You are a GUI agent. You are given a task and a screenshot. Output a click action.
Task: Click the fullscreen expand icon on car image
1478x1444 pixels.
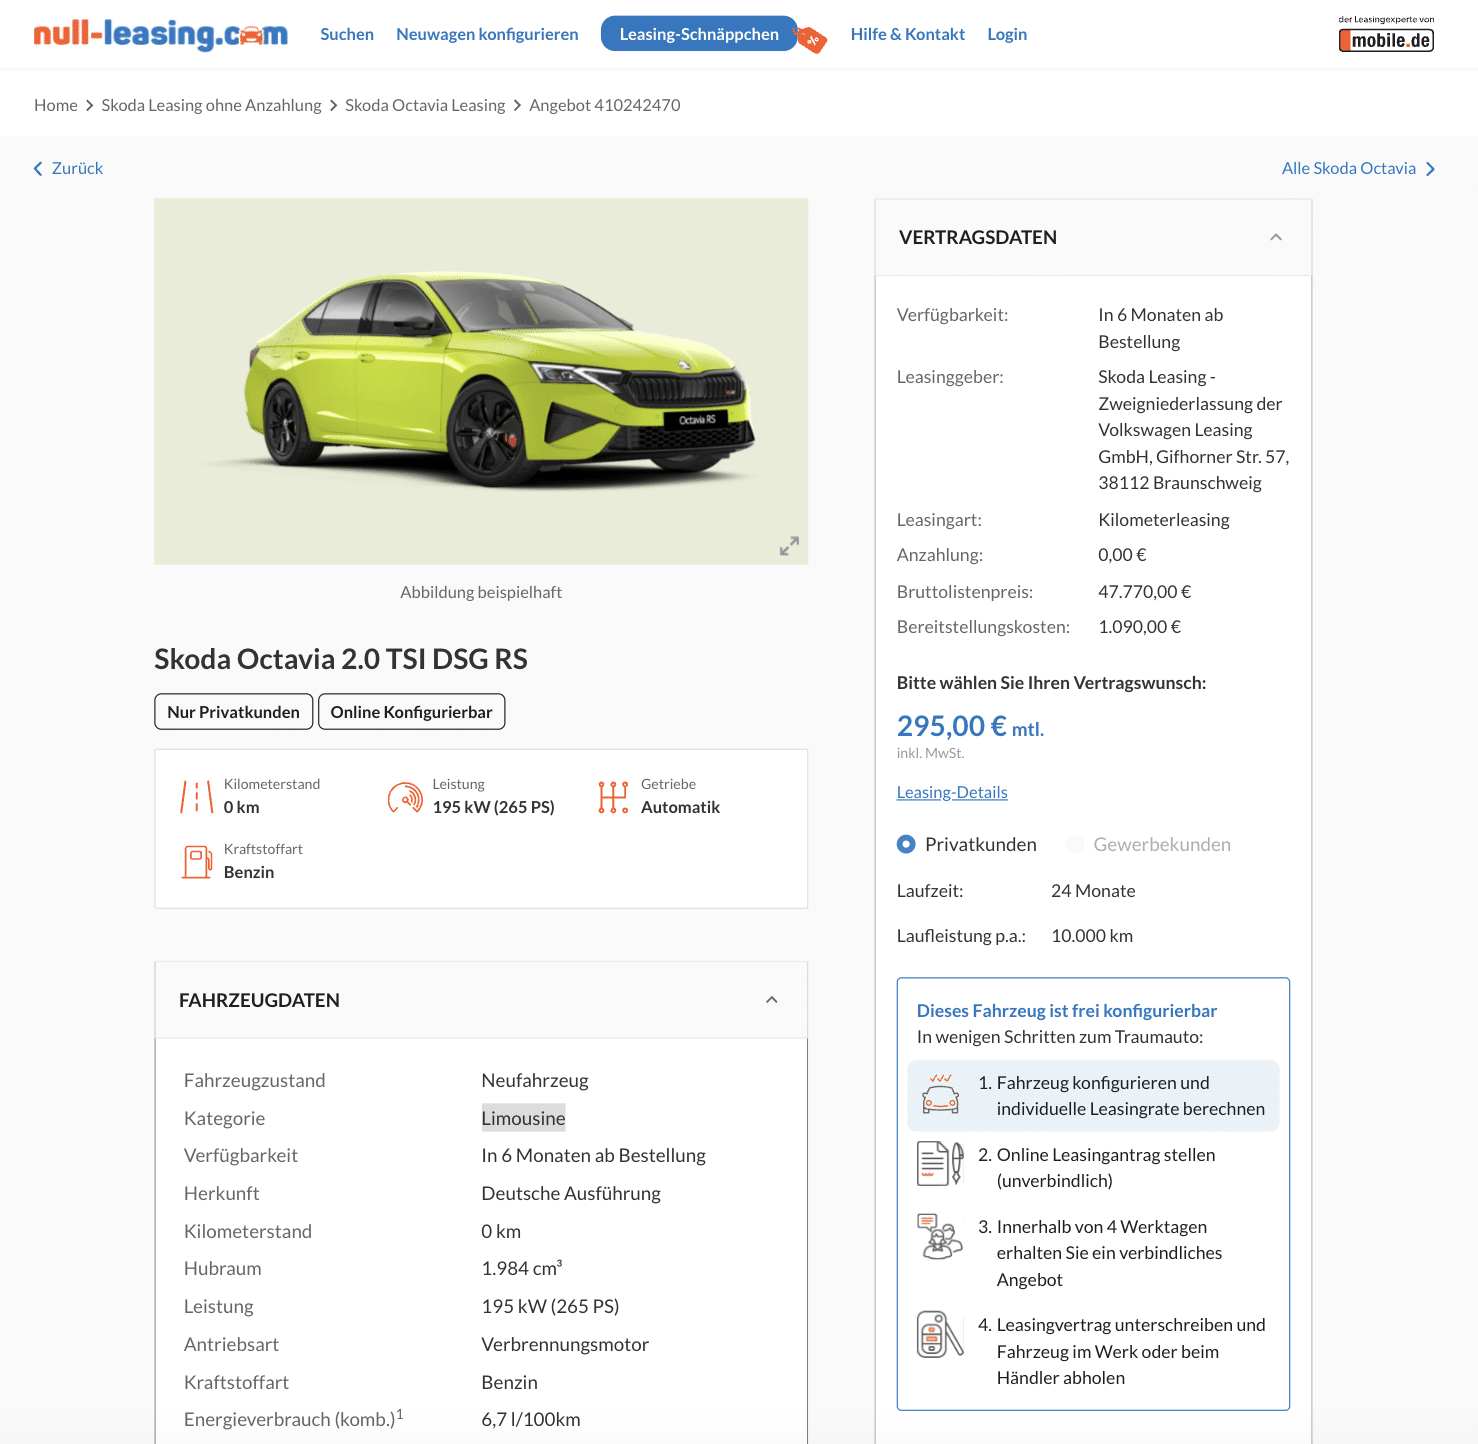click(789, 546)
